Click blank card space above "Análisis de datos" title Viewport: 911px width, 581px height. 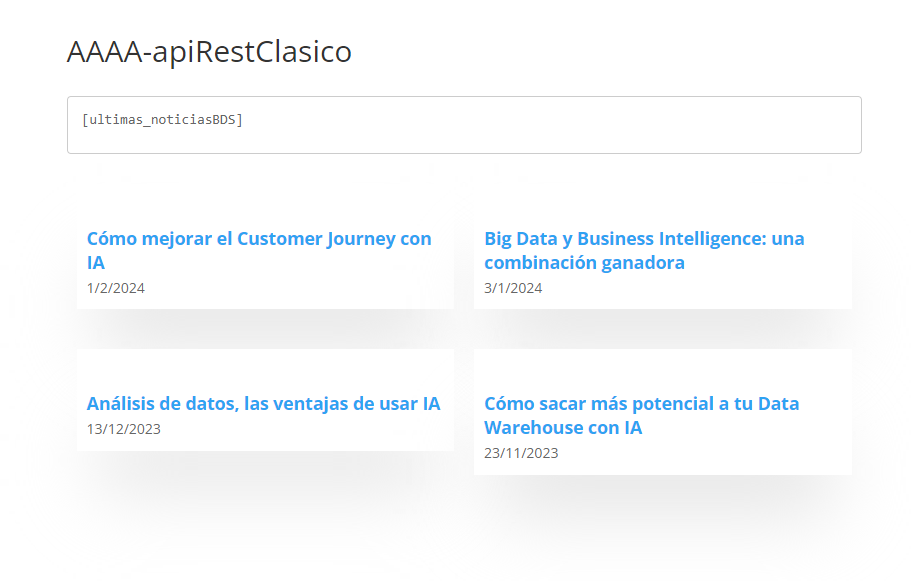(265, 370)
